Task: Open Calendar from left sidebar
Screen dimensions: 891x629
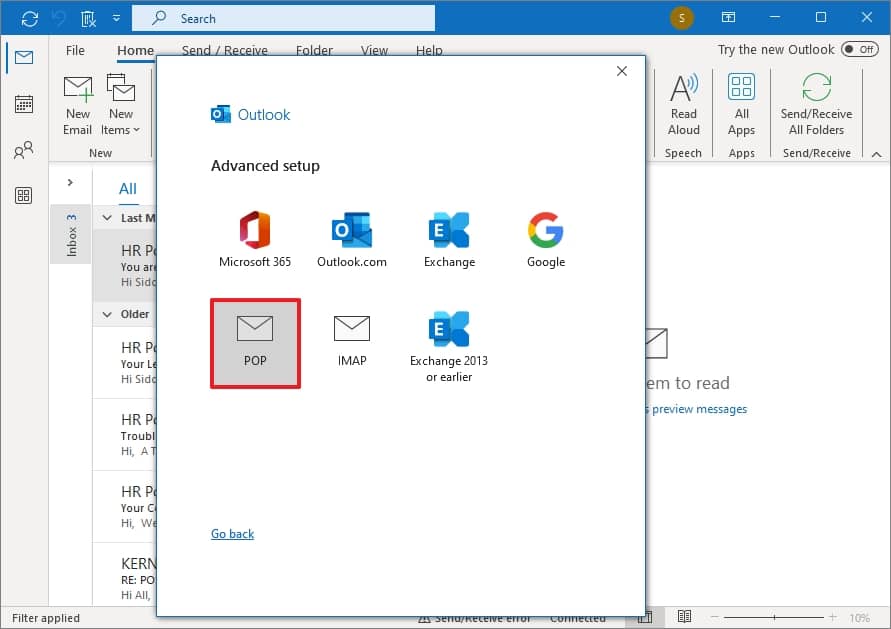Action: (23, 105)
